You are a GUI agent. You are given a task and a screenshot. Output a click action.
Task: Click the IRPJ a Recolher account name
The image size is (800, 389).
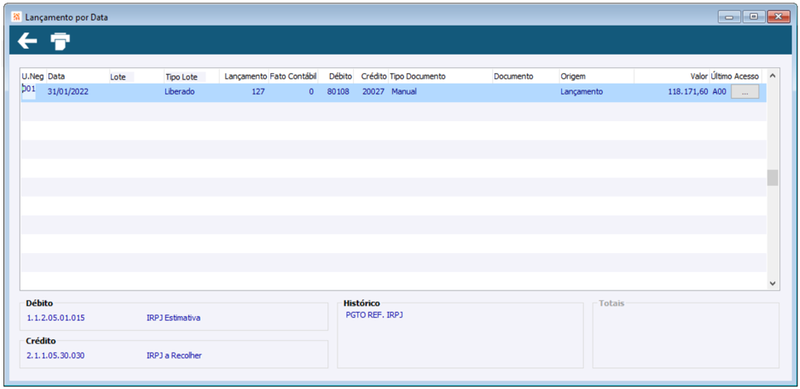173,356
